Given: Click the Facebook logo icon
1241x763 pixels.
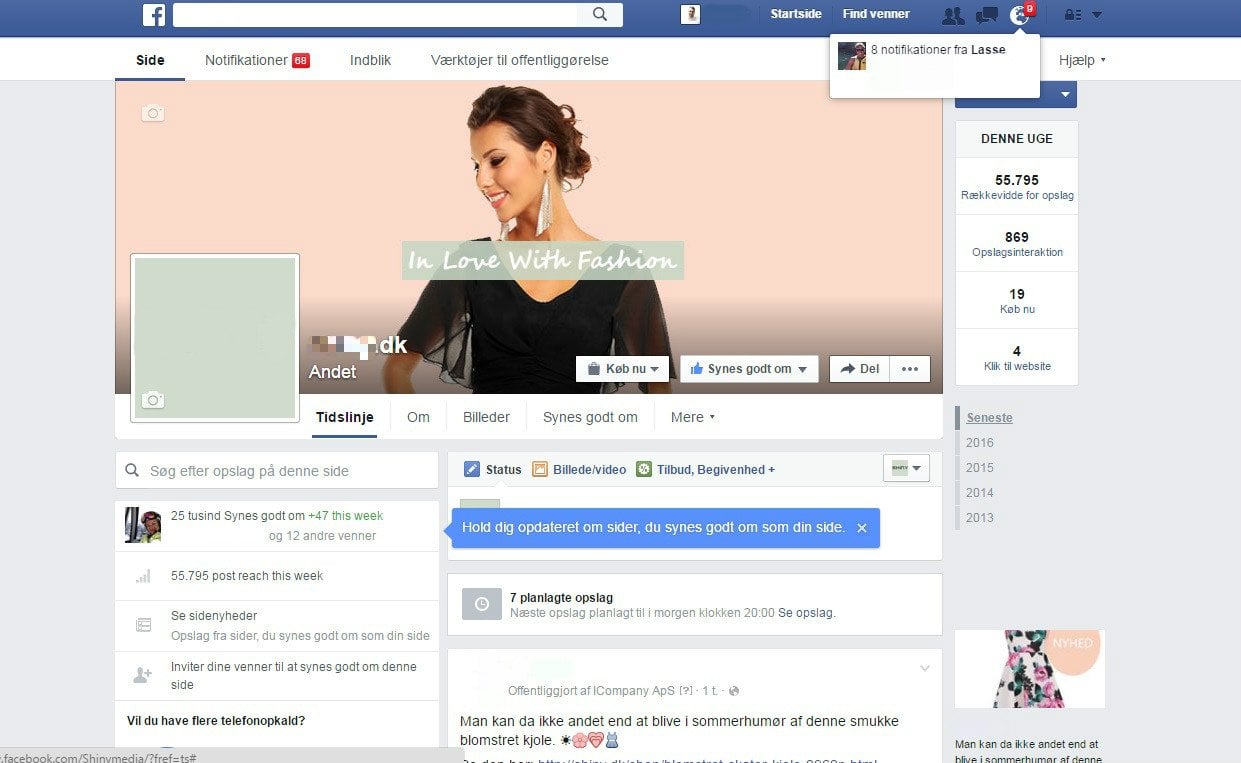Looking at the screenshot, I should point(153,15).
